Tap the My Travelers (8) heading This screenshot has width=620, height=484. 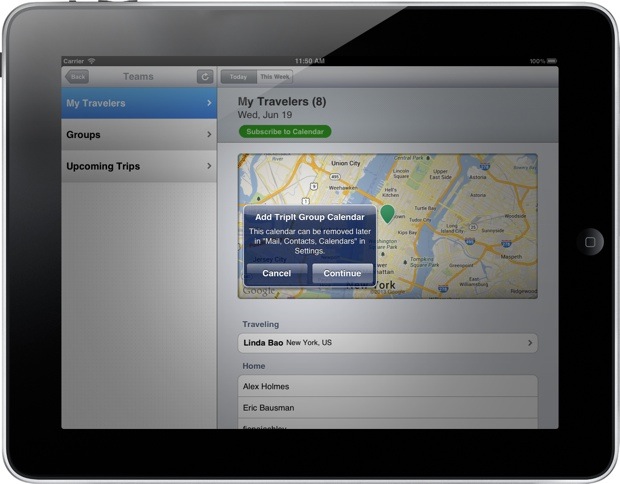[282, 102]
